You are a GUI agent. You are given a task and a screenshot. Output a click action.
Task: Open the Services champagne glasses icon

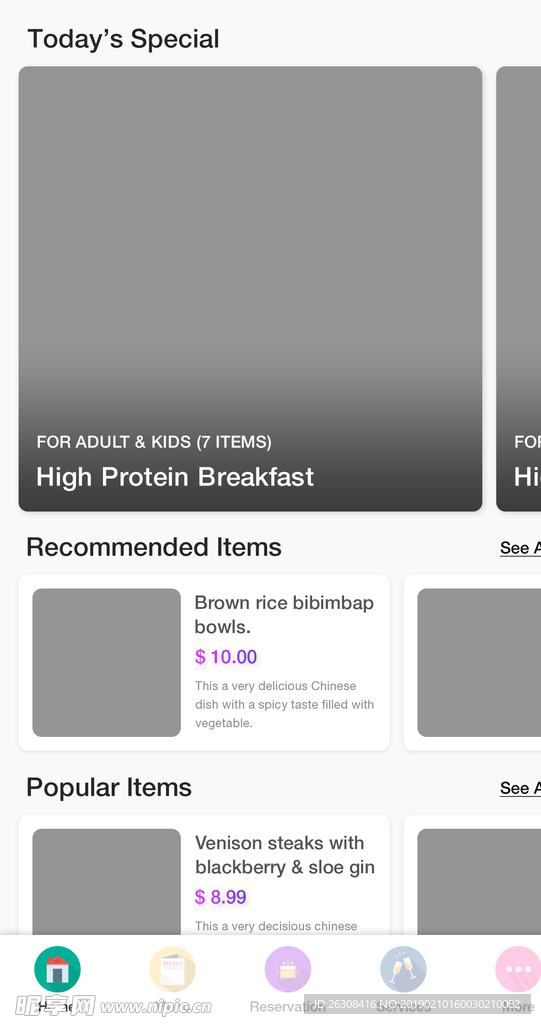click(x=403, y=969)
